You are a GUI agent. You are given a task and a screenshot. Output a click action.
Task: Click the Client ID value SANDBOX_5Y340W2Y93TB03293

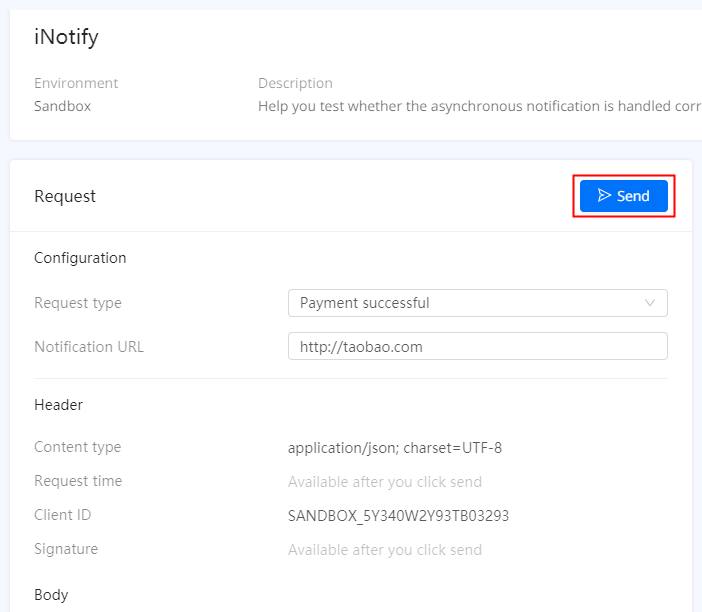click(398, 516)
